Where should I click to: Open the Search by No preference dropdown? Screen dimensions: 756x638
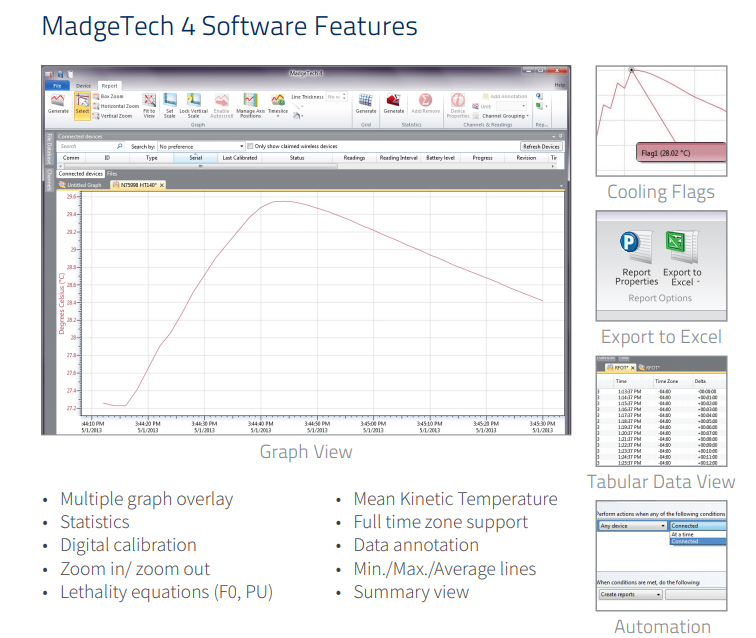coord(201,146)
